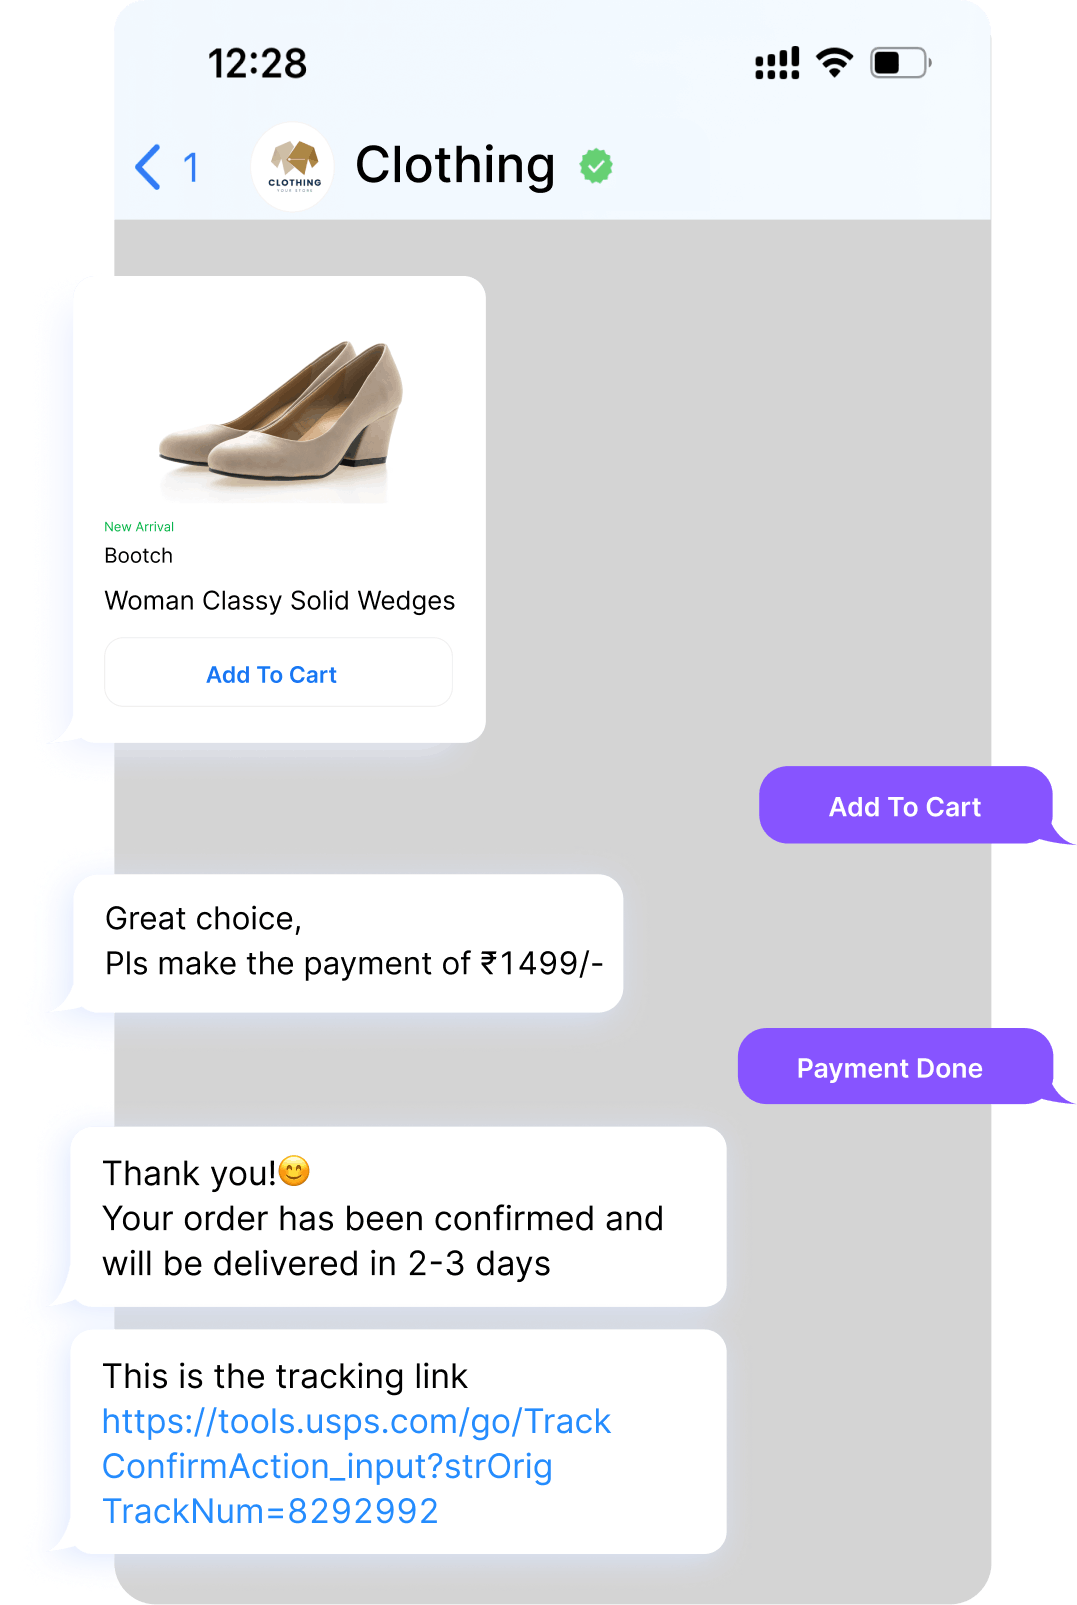Tap the battery indicator icon
Image resolution: width=1077 pixels, height=1605 pixels.
point(900,63)
